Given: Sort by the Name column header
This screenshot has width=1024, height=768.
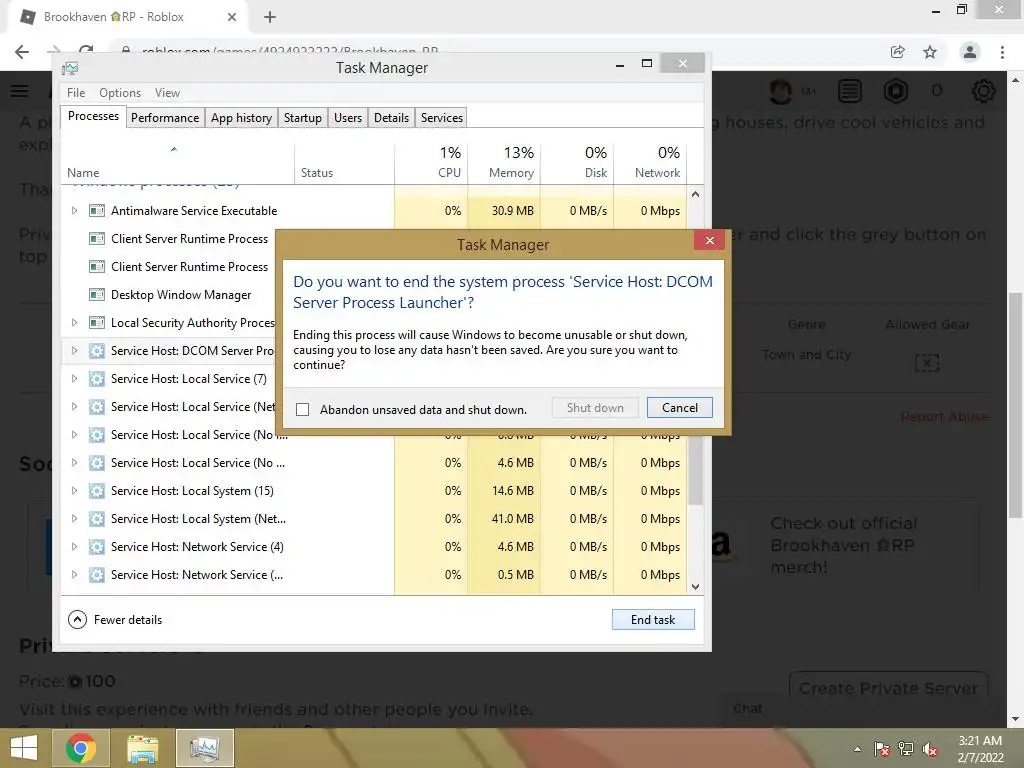Looking at the screenshot, I should point(178,162).
